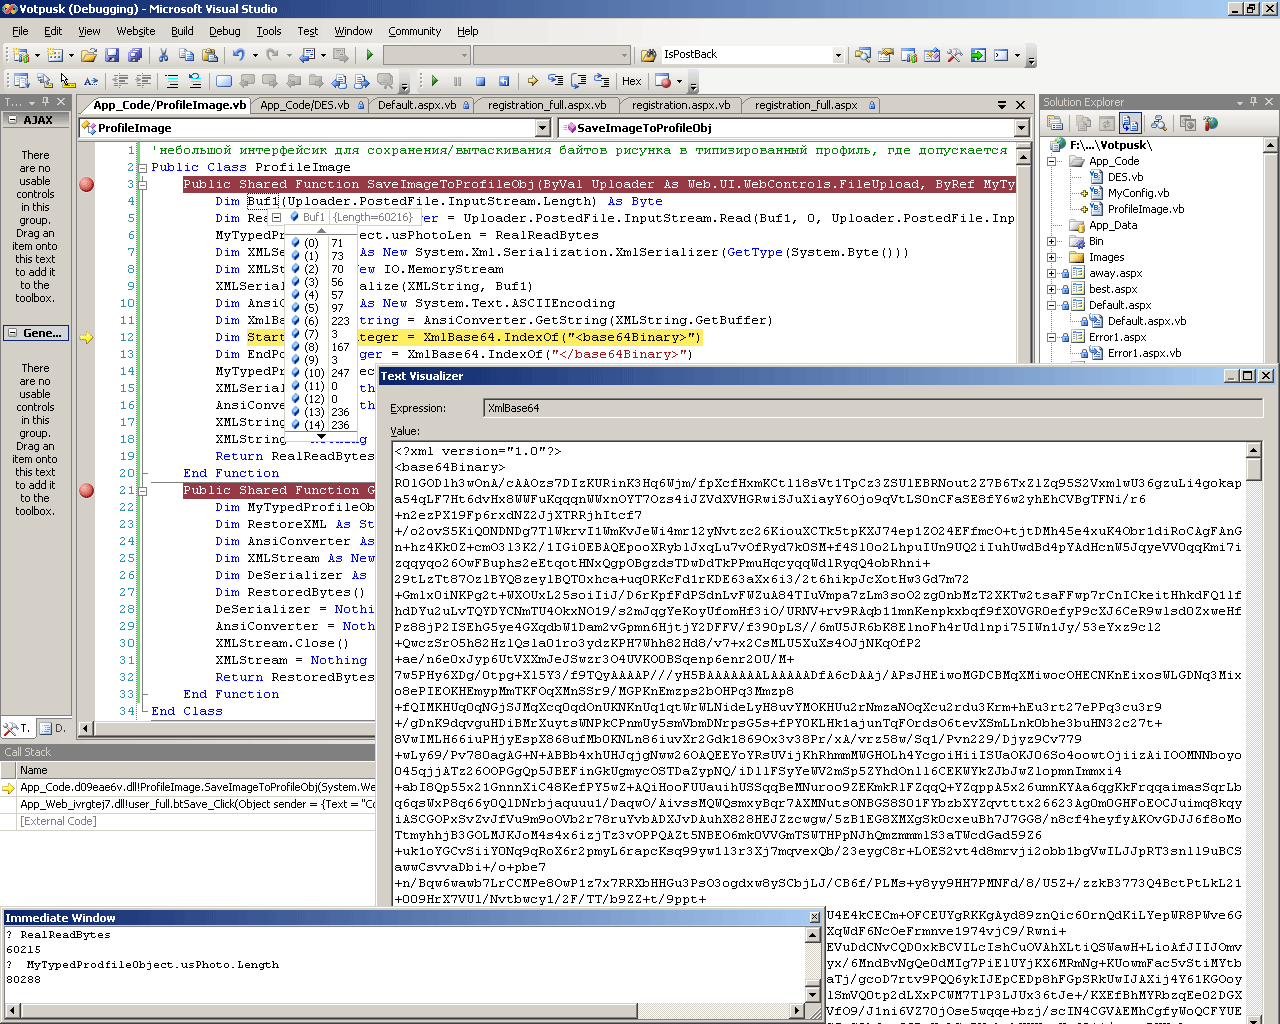The width and height of the screenshot is (1280, 1024).
Task: Toggle the bookmark icon in text editor toolbar
Action: click(224, 81)
